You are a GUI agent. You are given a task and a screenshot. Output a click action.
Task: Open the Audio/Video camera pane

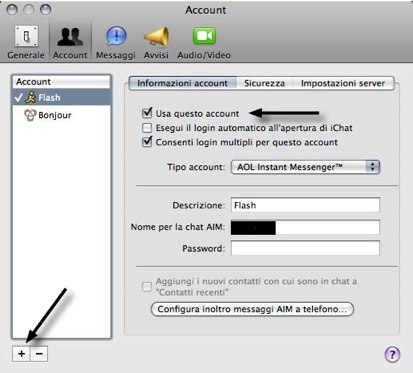(x=204, y=42)
